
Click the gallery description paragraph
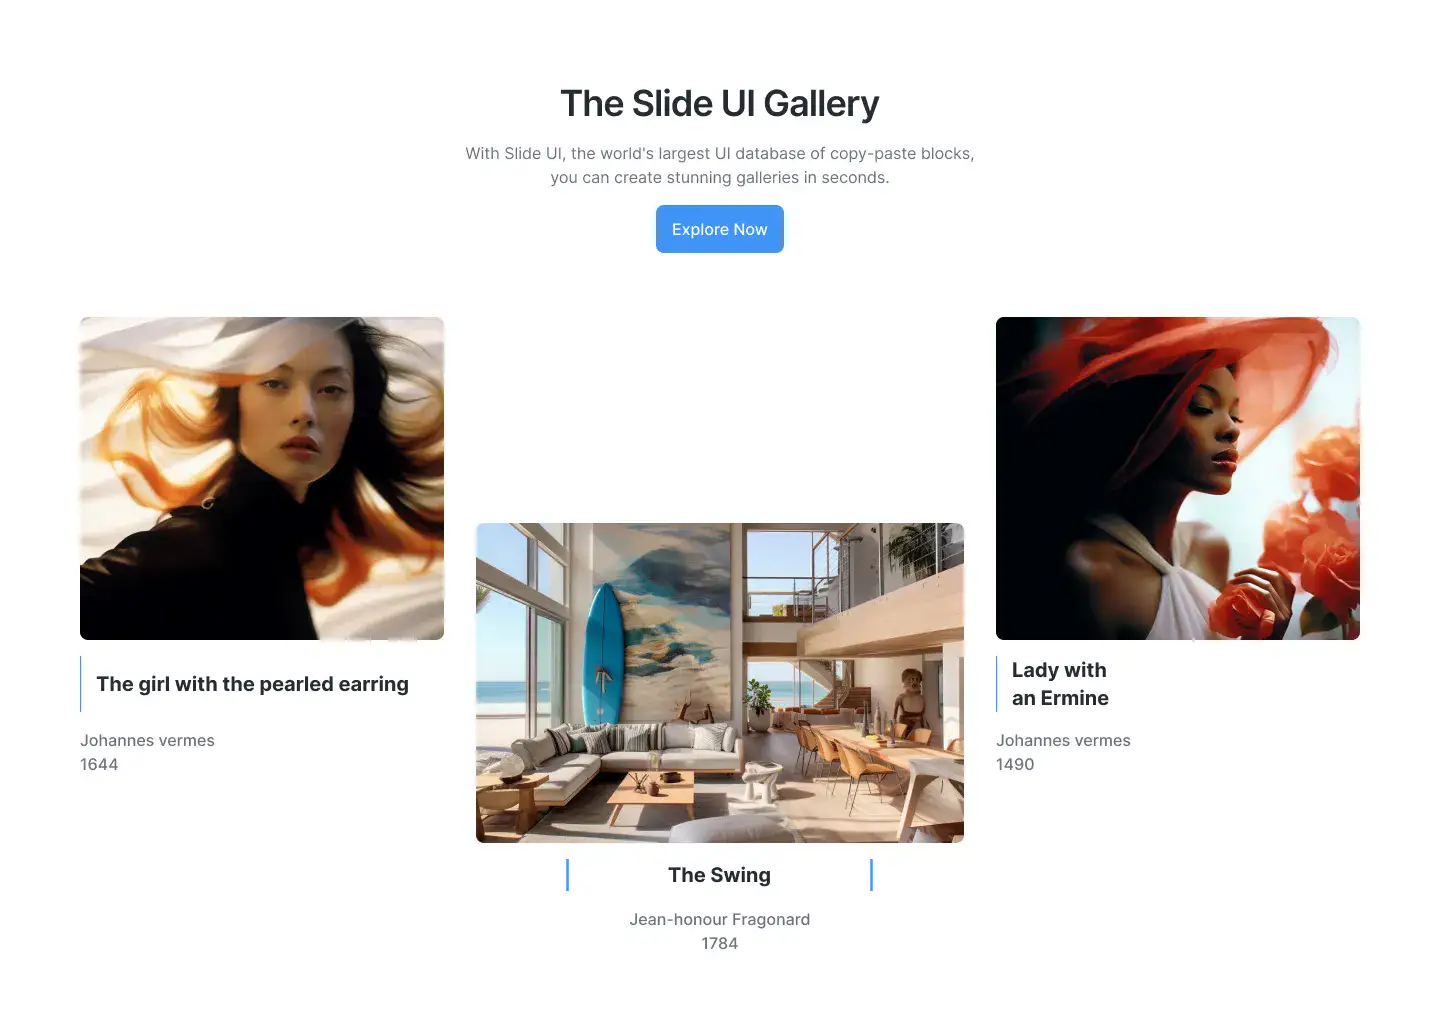720,165
